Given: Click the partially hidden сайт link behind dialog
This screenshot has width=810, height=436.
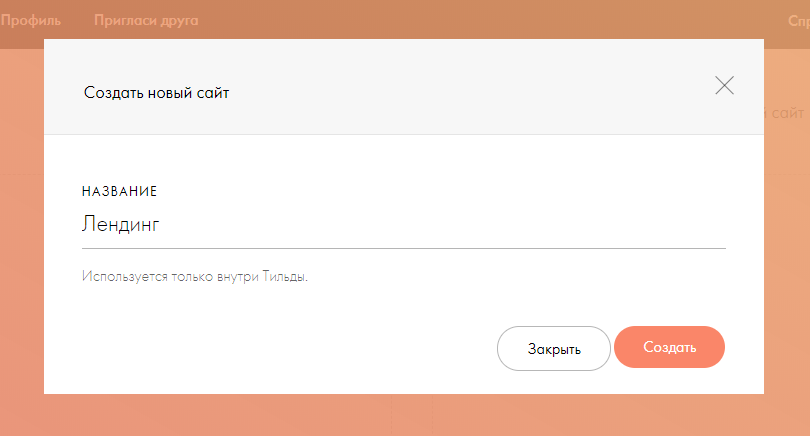Looking at the screenshot, I should (784, 113).
